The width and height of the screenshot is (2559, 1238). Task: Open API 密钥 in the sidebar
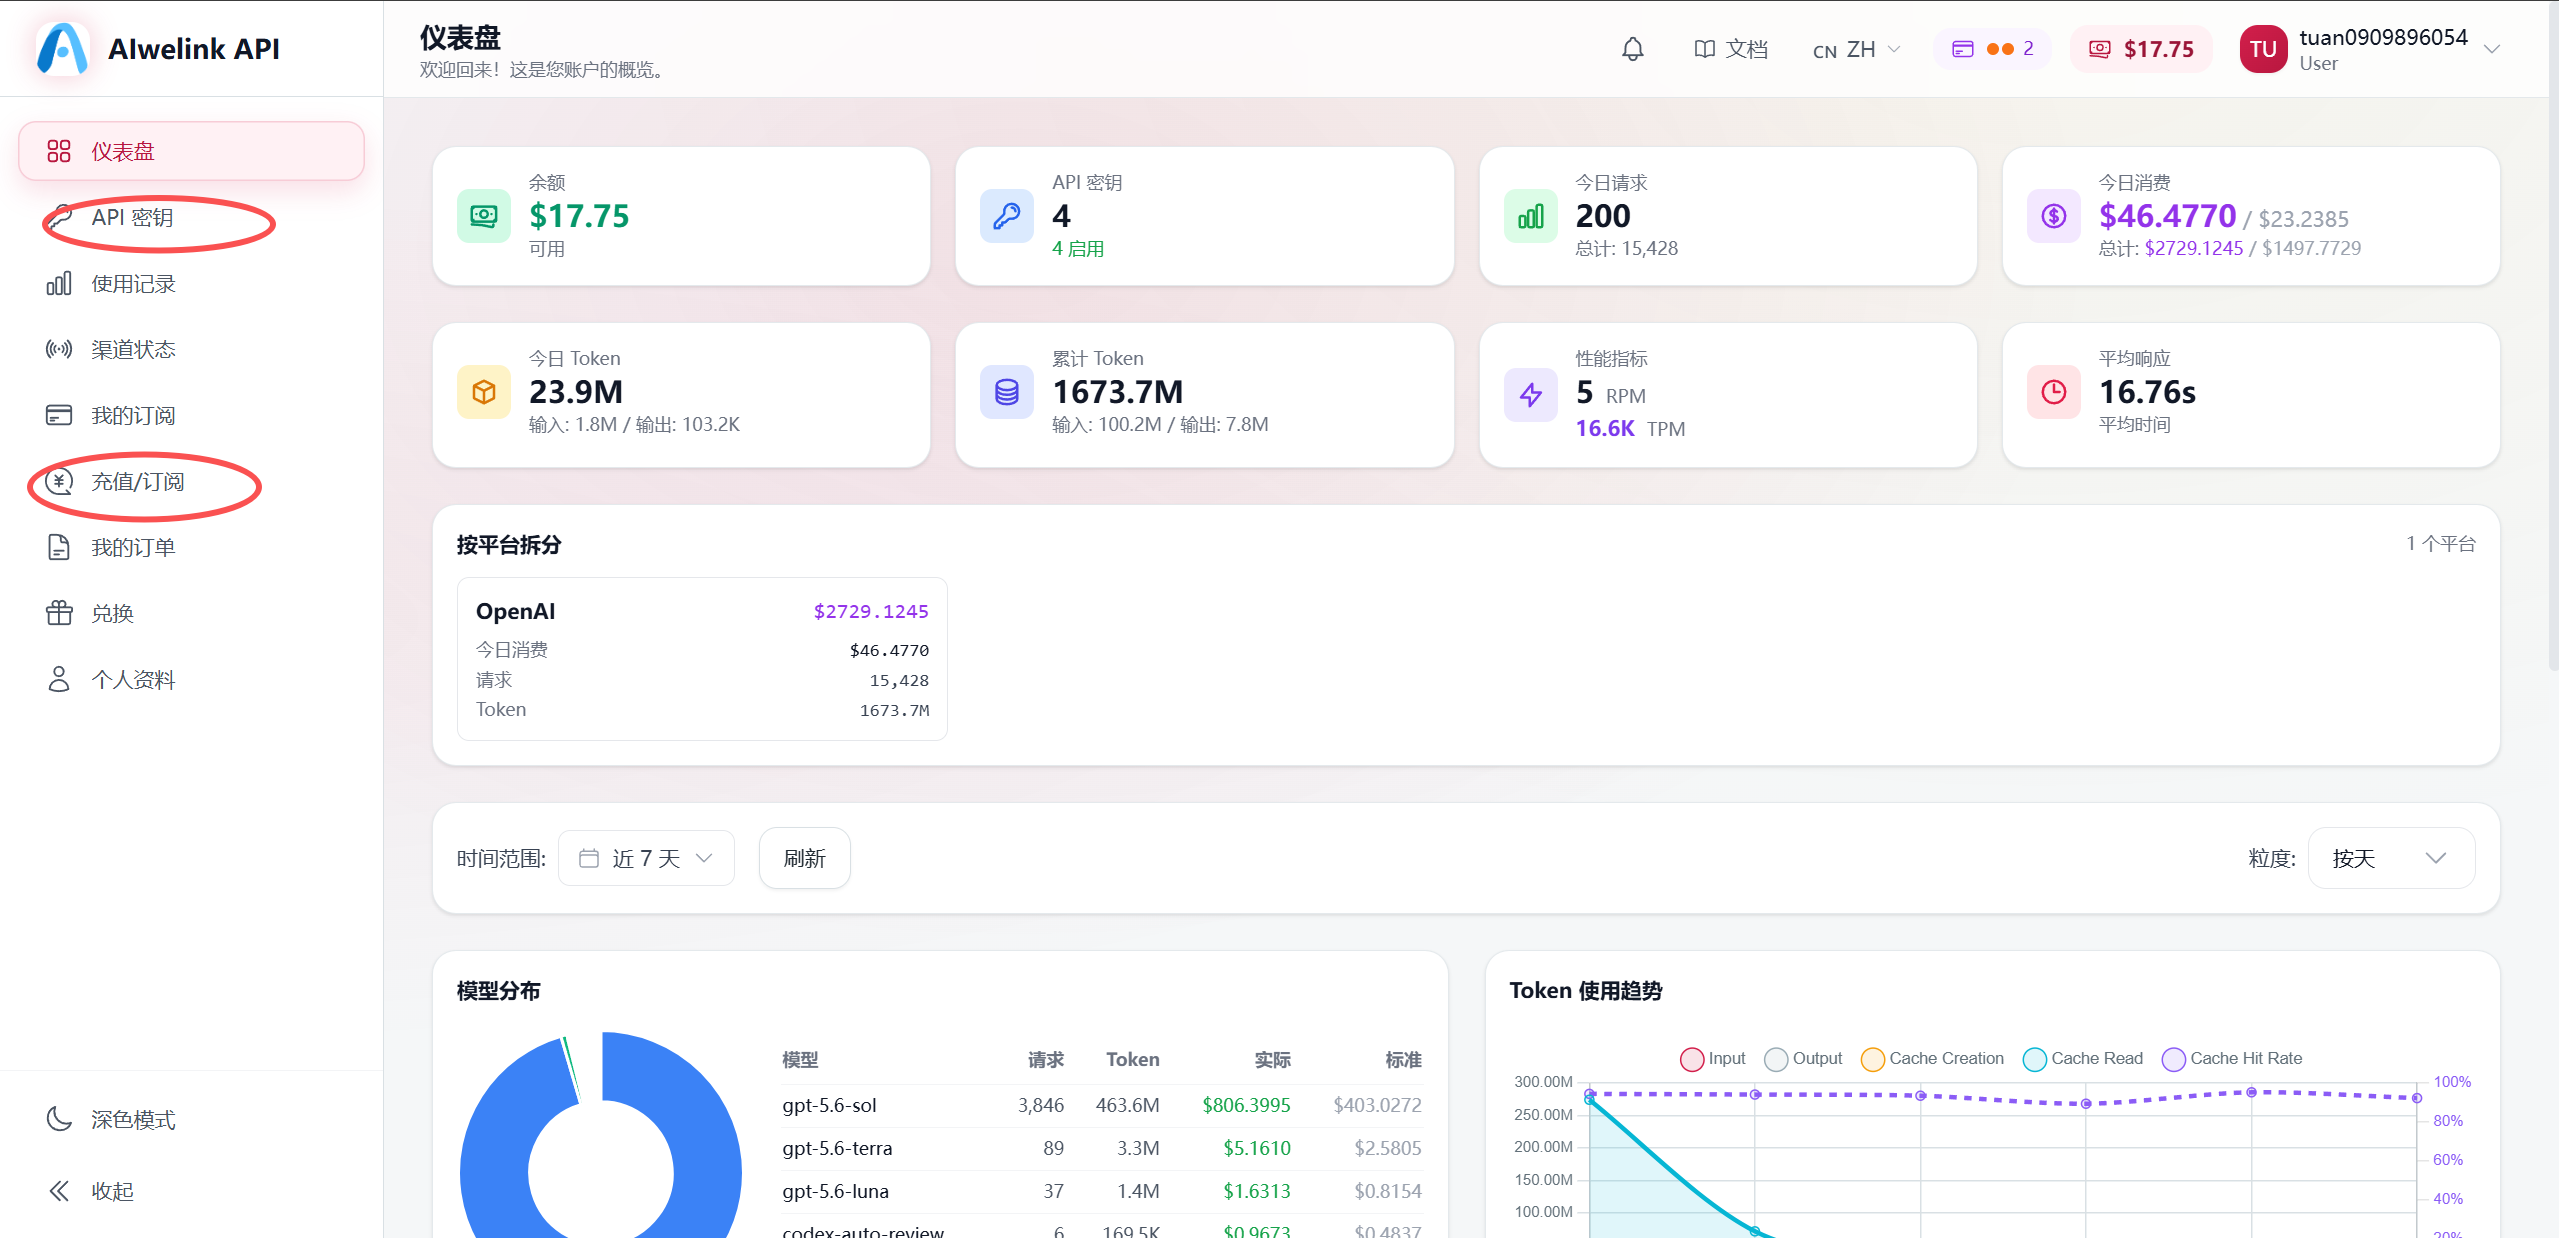191,217
